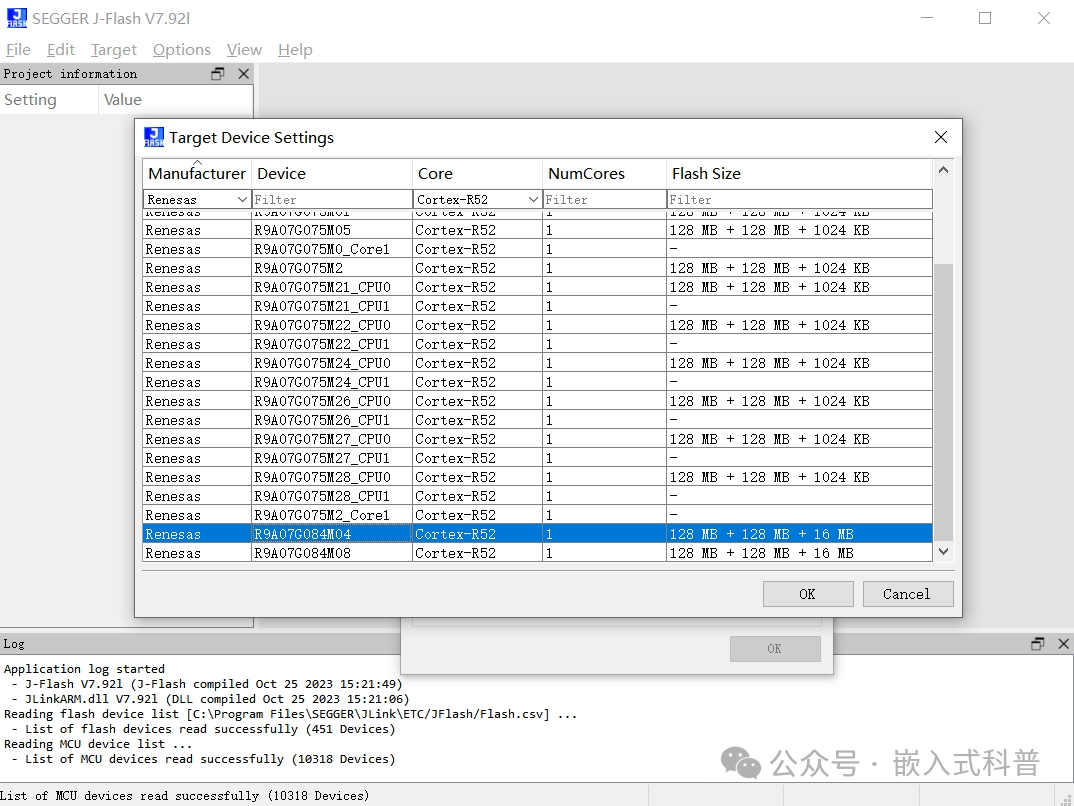This screenshot has width=1074, height=806.
Task: Select device R9A07G075M24_CPU1
Action: [537, 382]
